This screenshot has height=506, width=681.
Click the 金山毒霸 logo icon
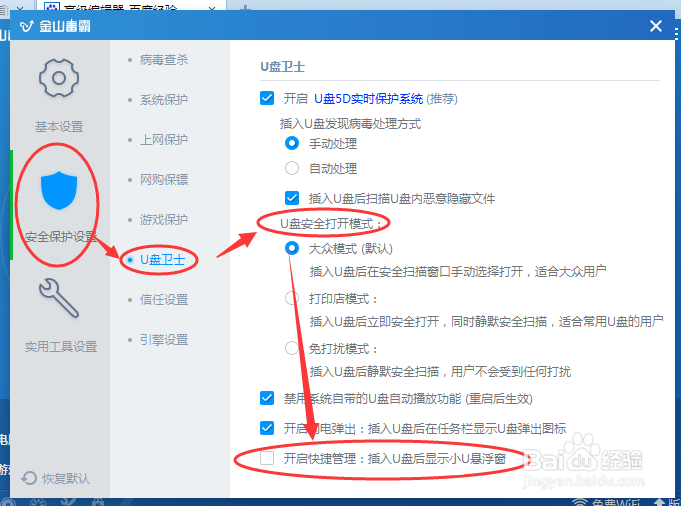pos(26,26)
